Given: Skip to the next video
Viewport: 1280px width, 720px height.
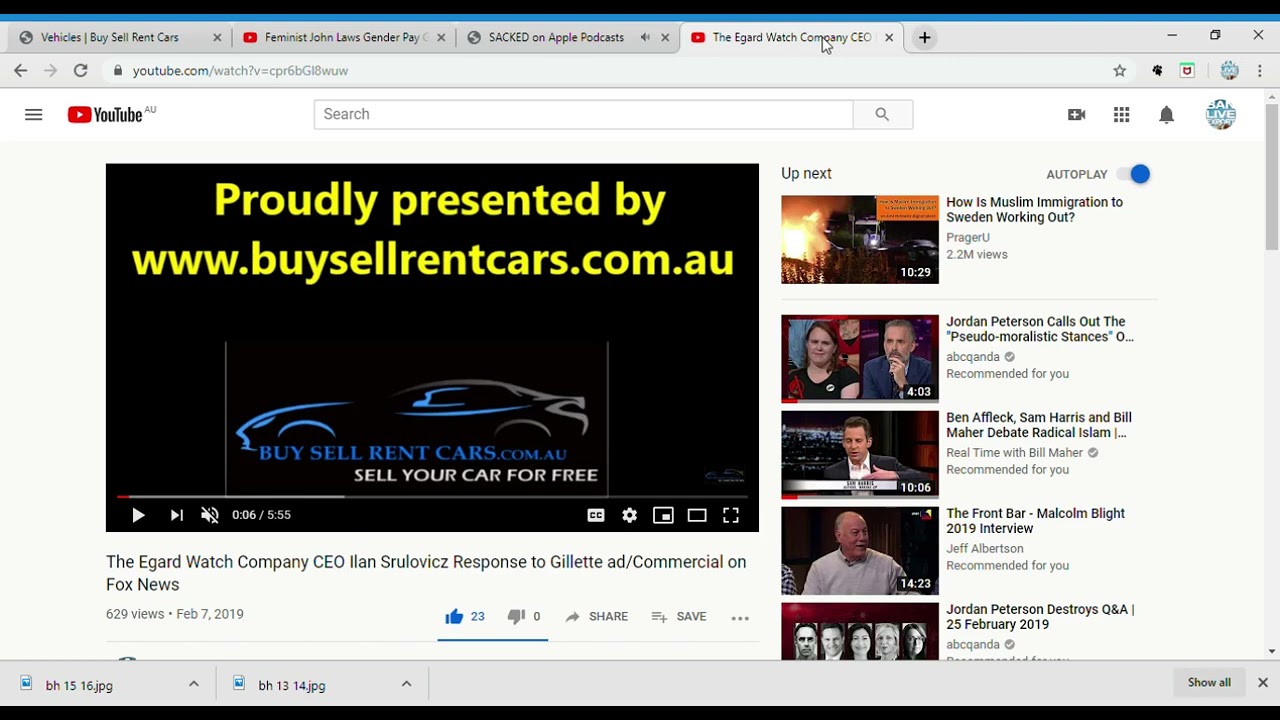Looking at the screenshot, I should pyautogui.click(x=176, y=515).
